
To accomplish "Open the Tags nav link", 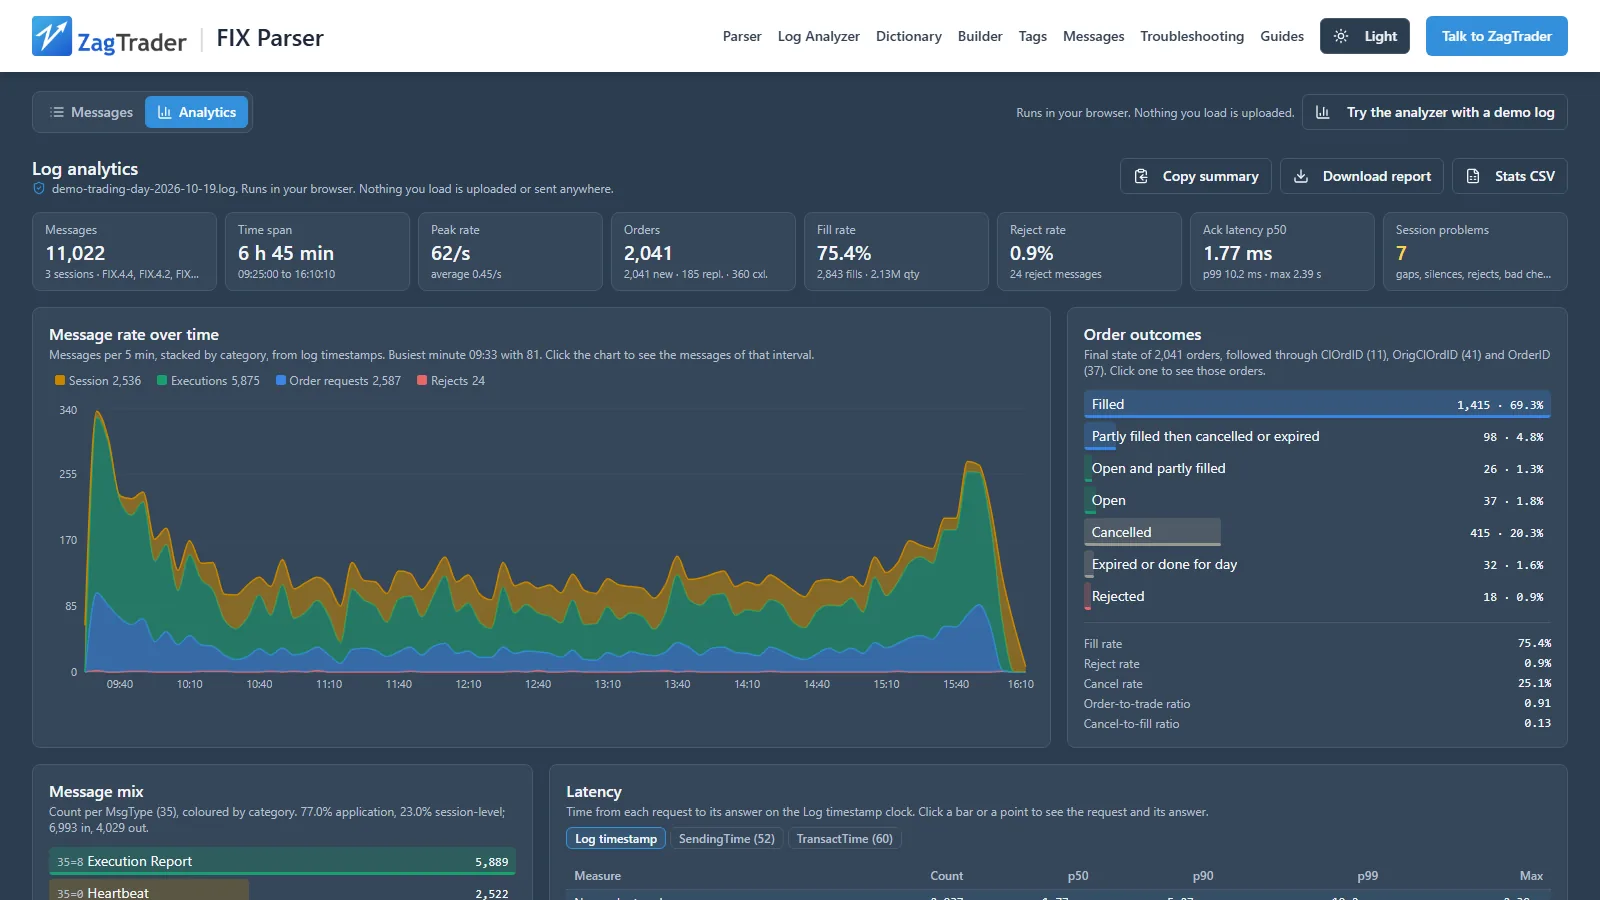I will coord(1033,36).
